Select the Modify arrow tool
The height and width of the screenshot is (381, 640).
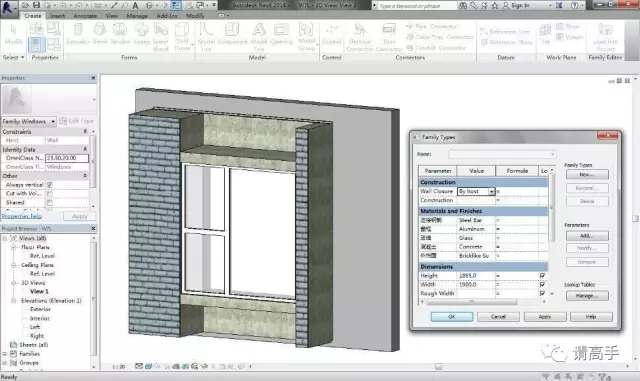coord(13,34)
